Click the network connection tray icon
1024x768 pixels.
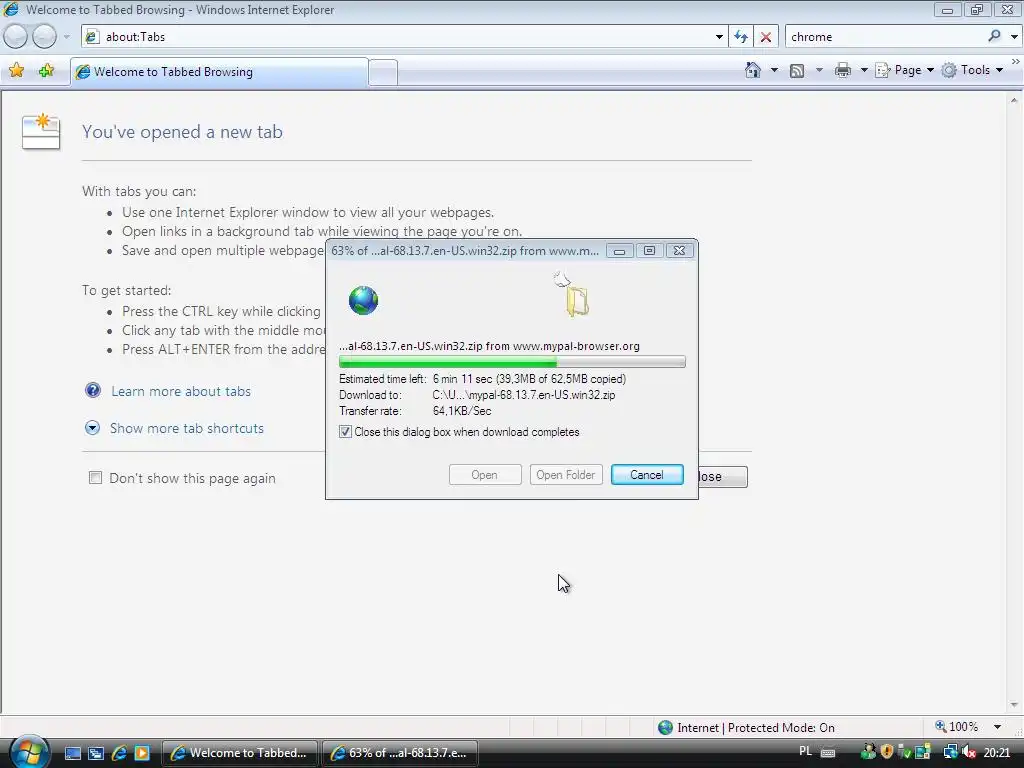point(950,752)
